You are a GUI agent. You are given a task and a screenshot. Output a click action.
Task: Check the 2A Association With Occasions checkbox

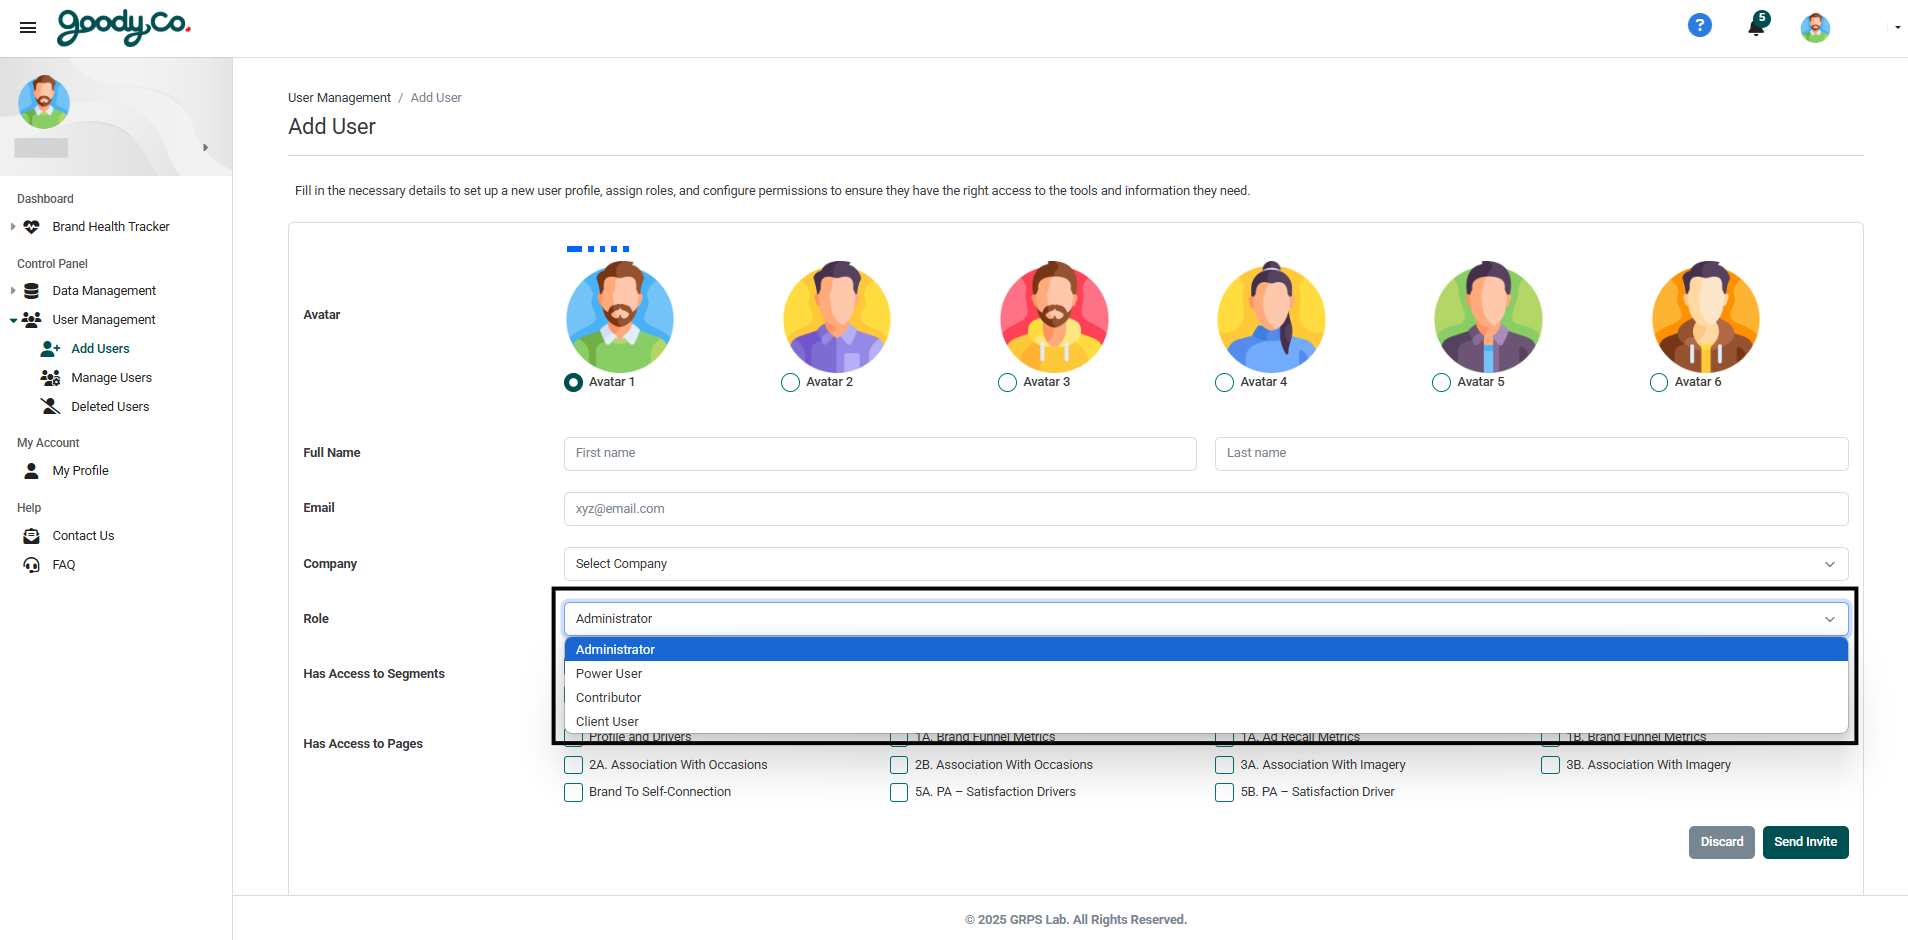click(x=573, y=764)
